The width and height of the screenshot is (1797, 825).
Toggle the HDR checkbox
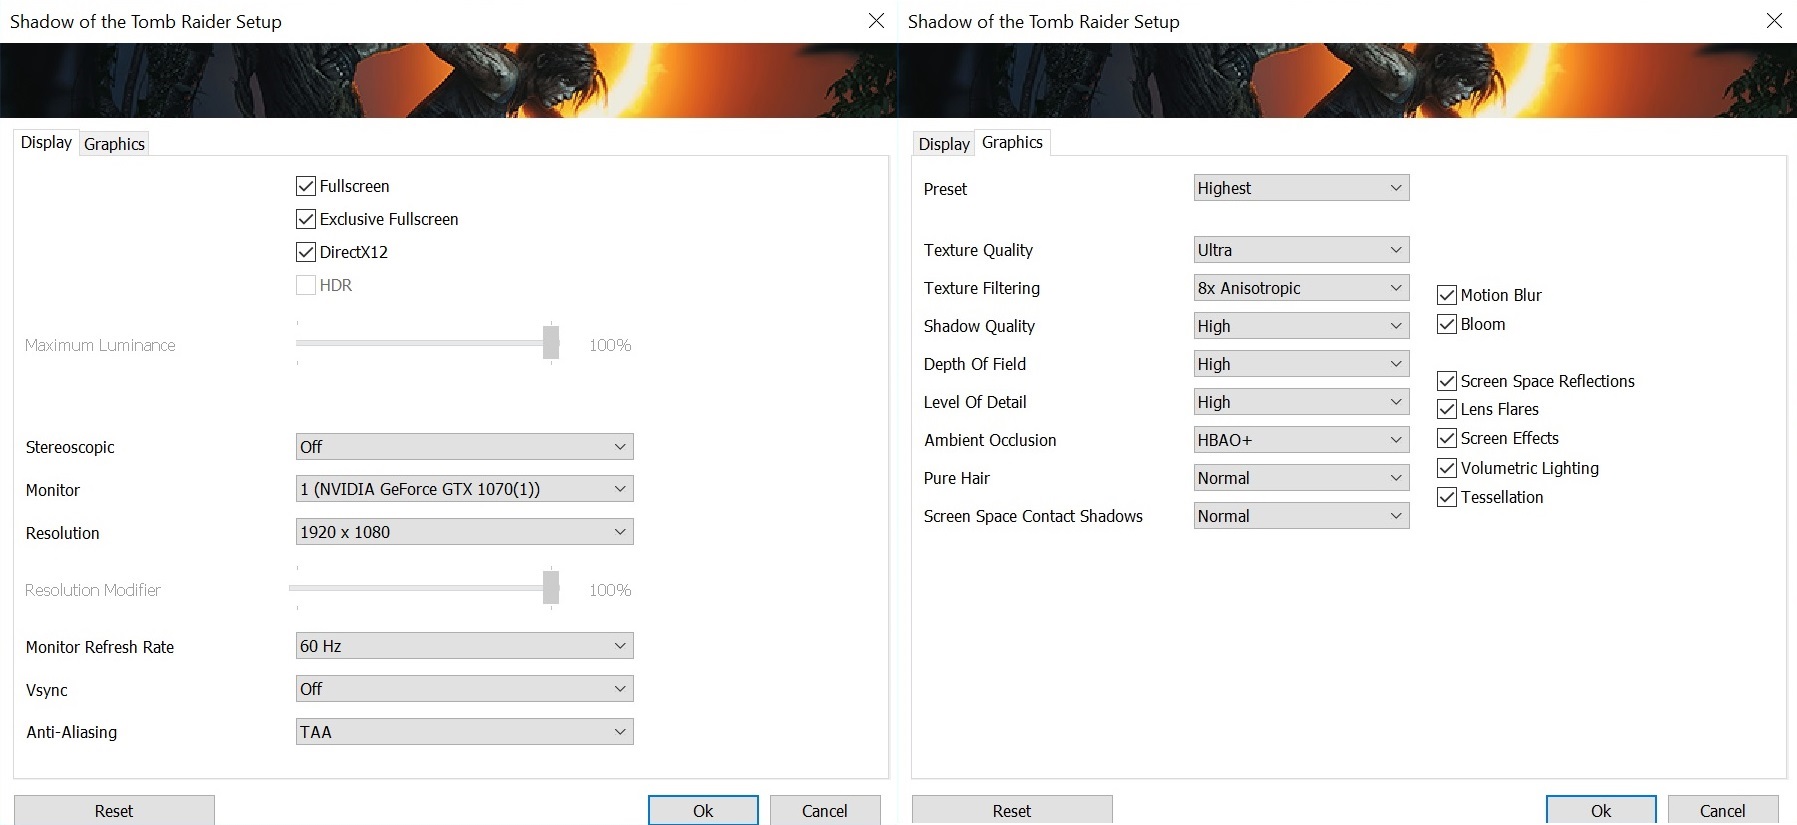click(x=306, y=285)
